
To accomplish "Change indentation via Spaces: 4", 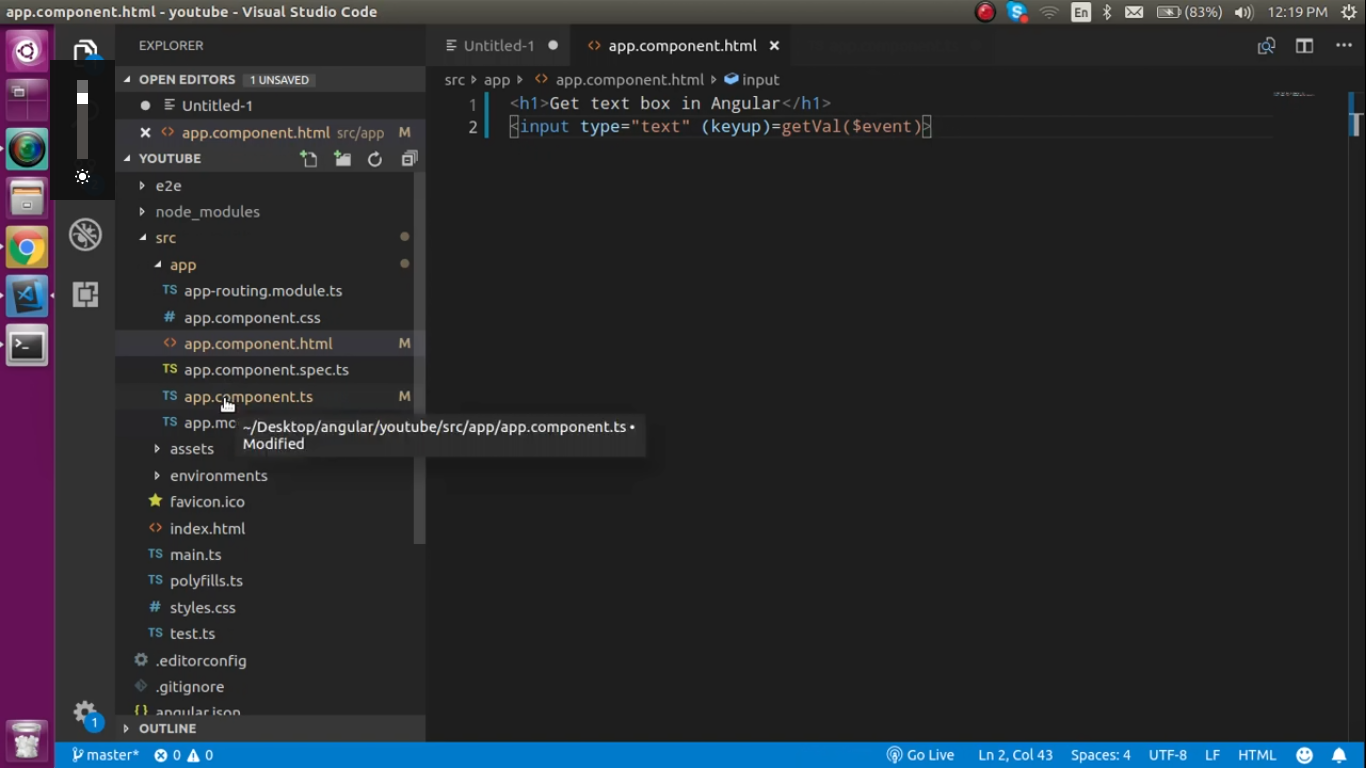I will click(x=1100, y=756).
